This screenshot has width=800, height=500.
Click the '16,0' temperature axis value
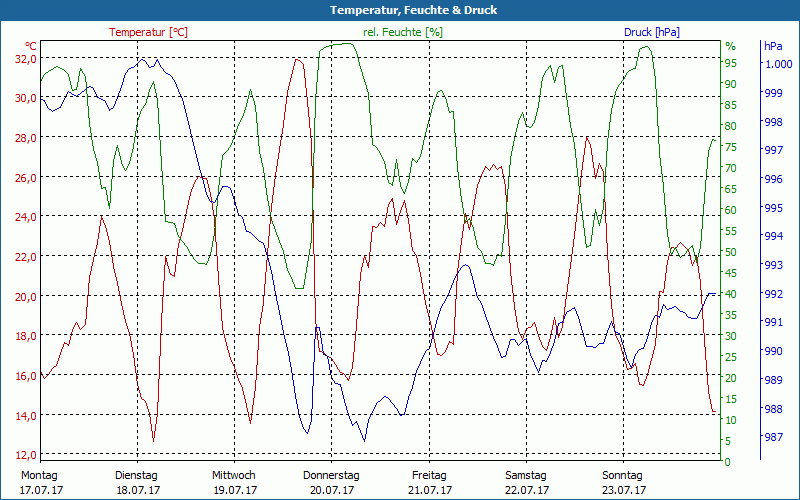pos(26,376)
